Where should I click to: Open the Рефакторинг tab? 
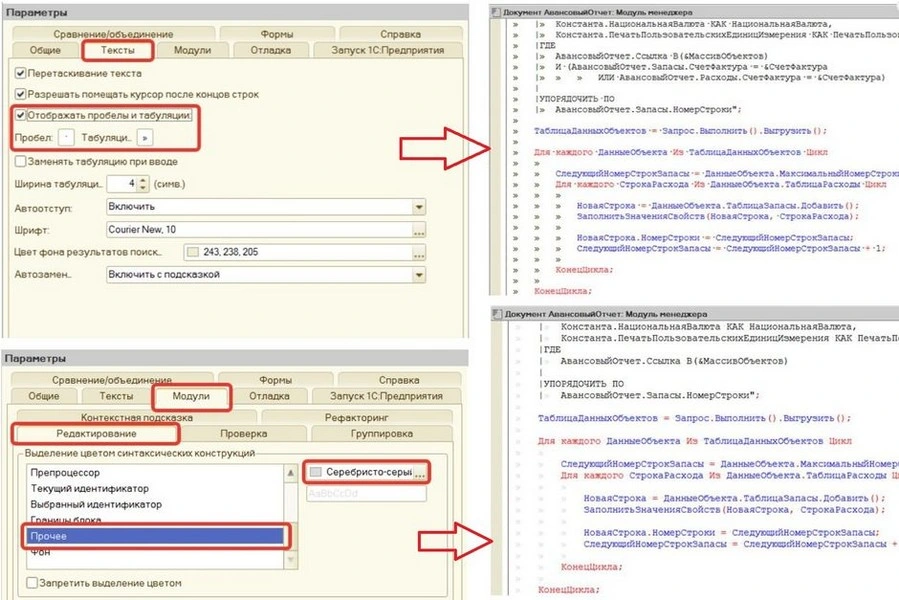tap(355, 417)
